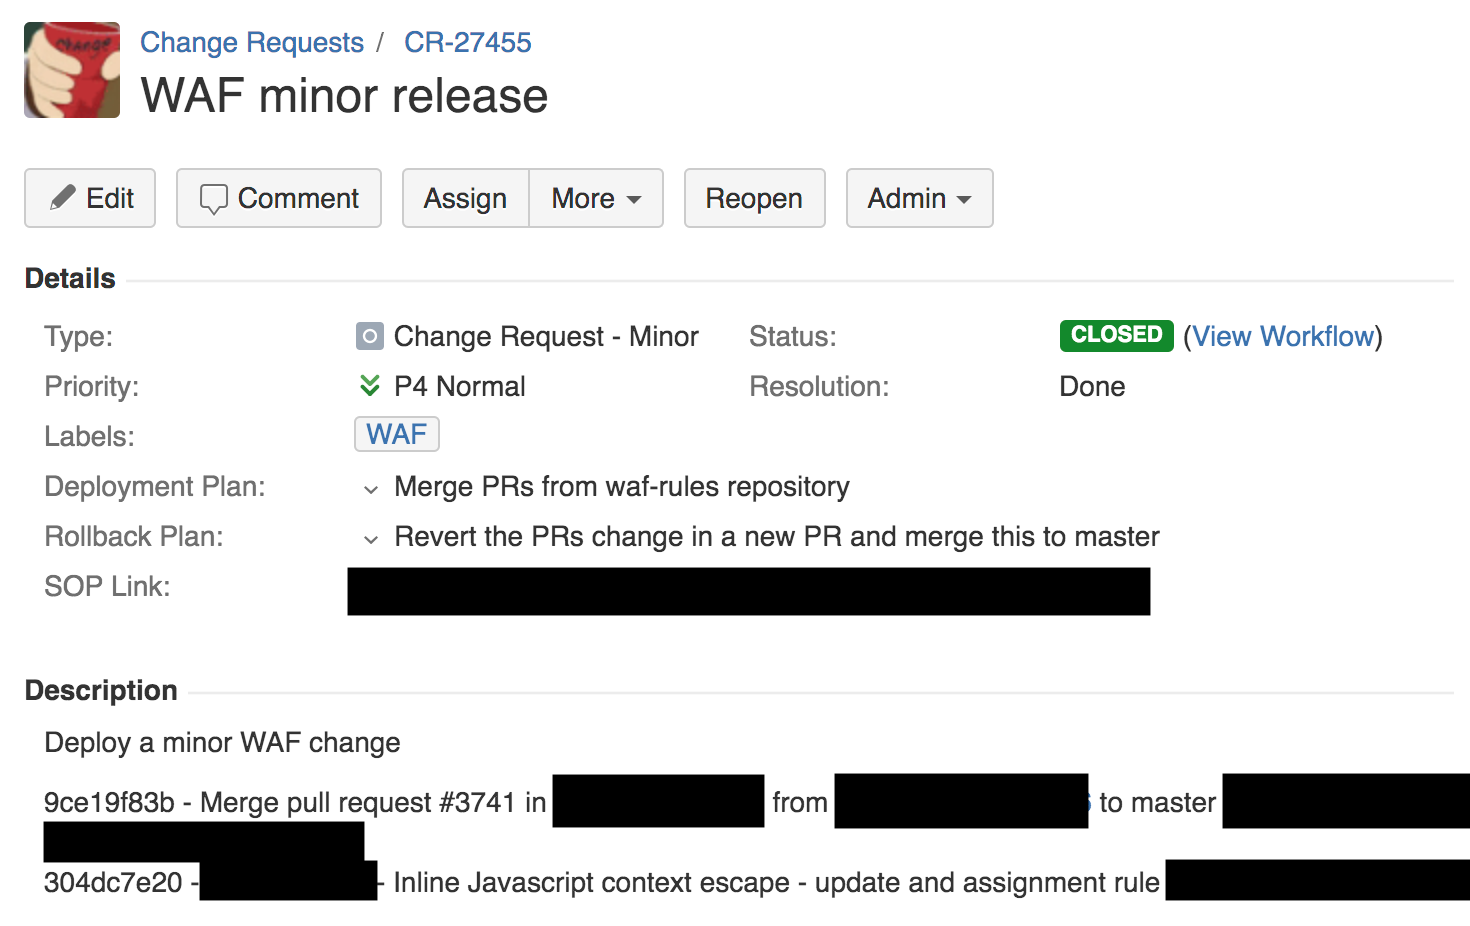Screen dimensions: 1470x926
Task: Open the CR-27455 issue key link
Action: click(467, 43)
